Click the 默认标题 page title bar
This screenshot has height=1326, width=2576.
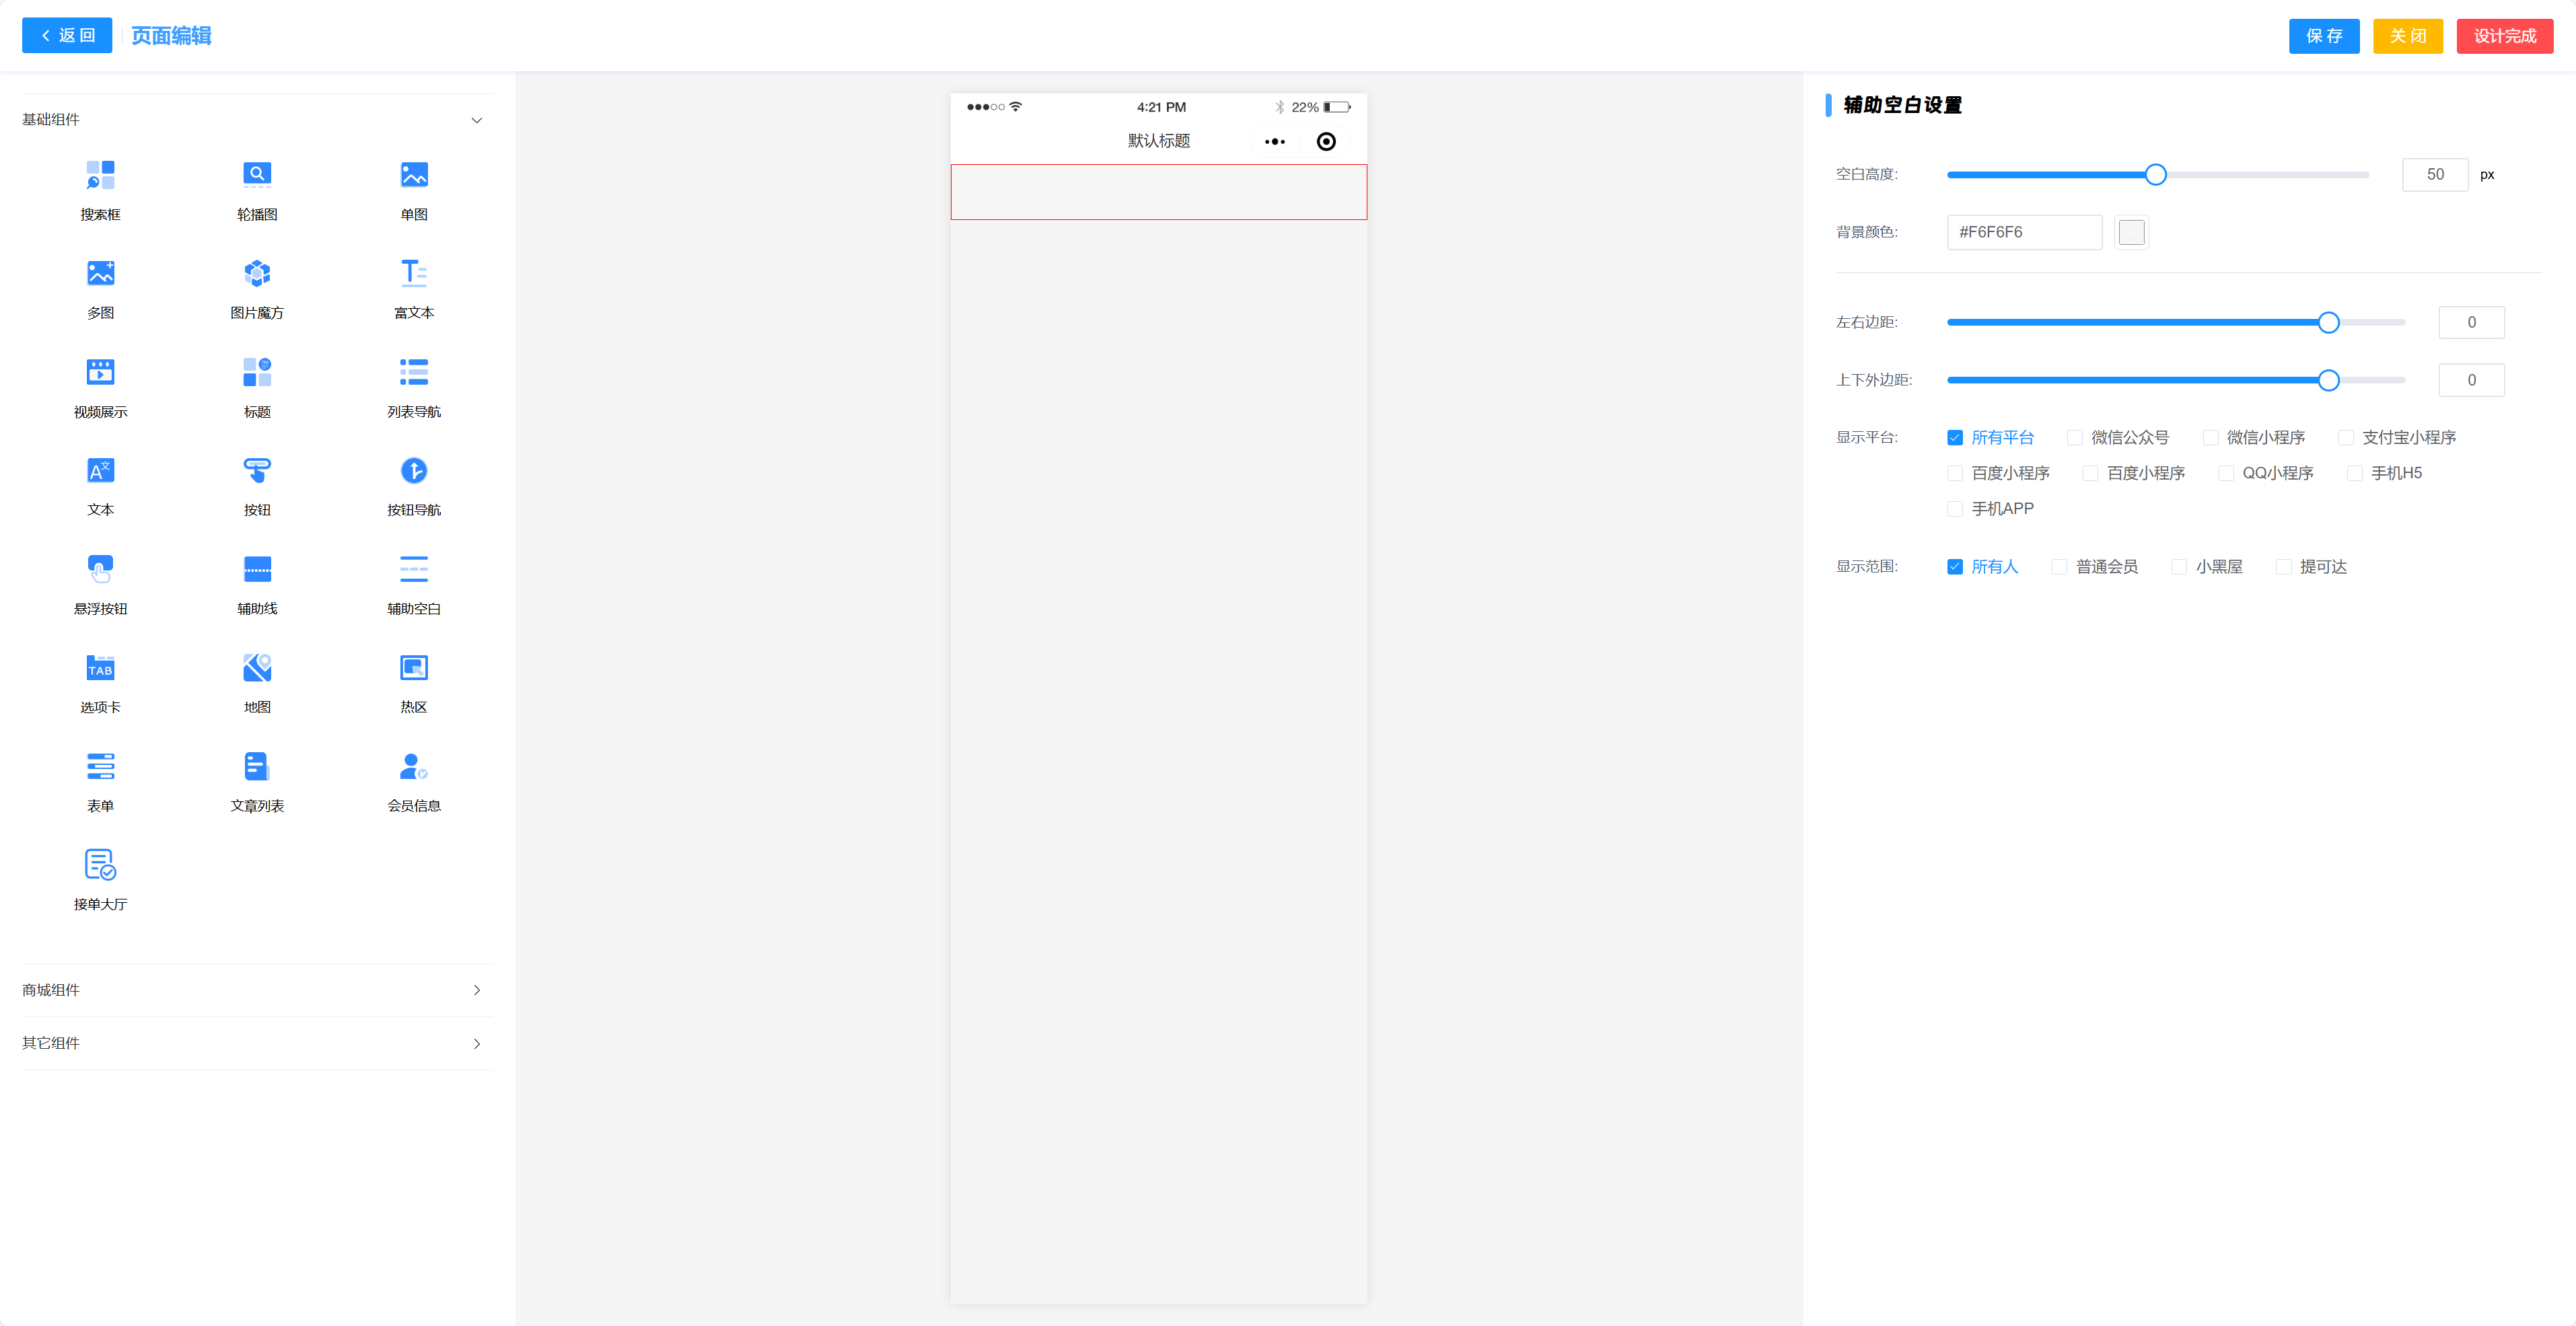1158,141
